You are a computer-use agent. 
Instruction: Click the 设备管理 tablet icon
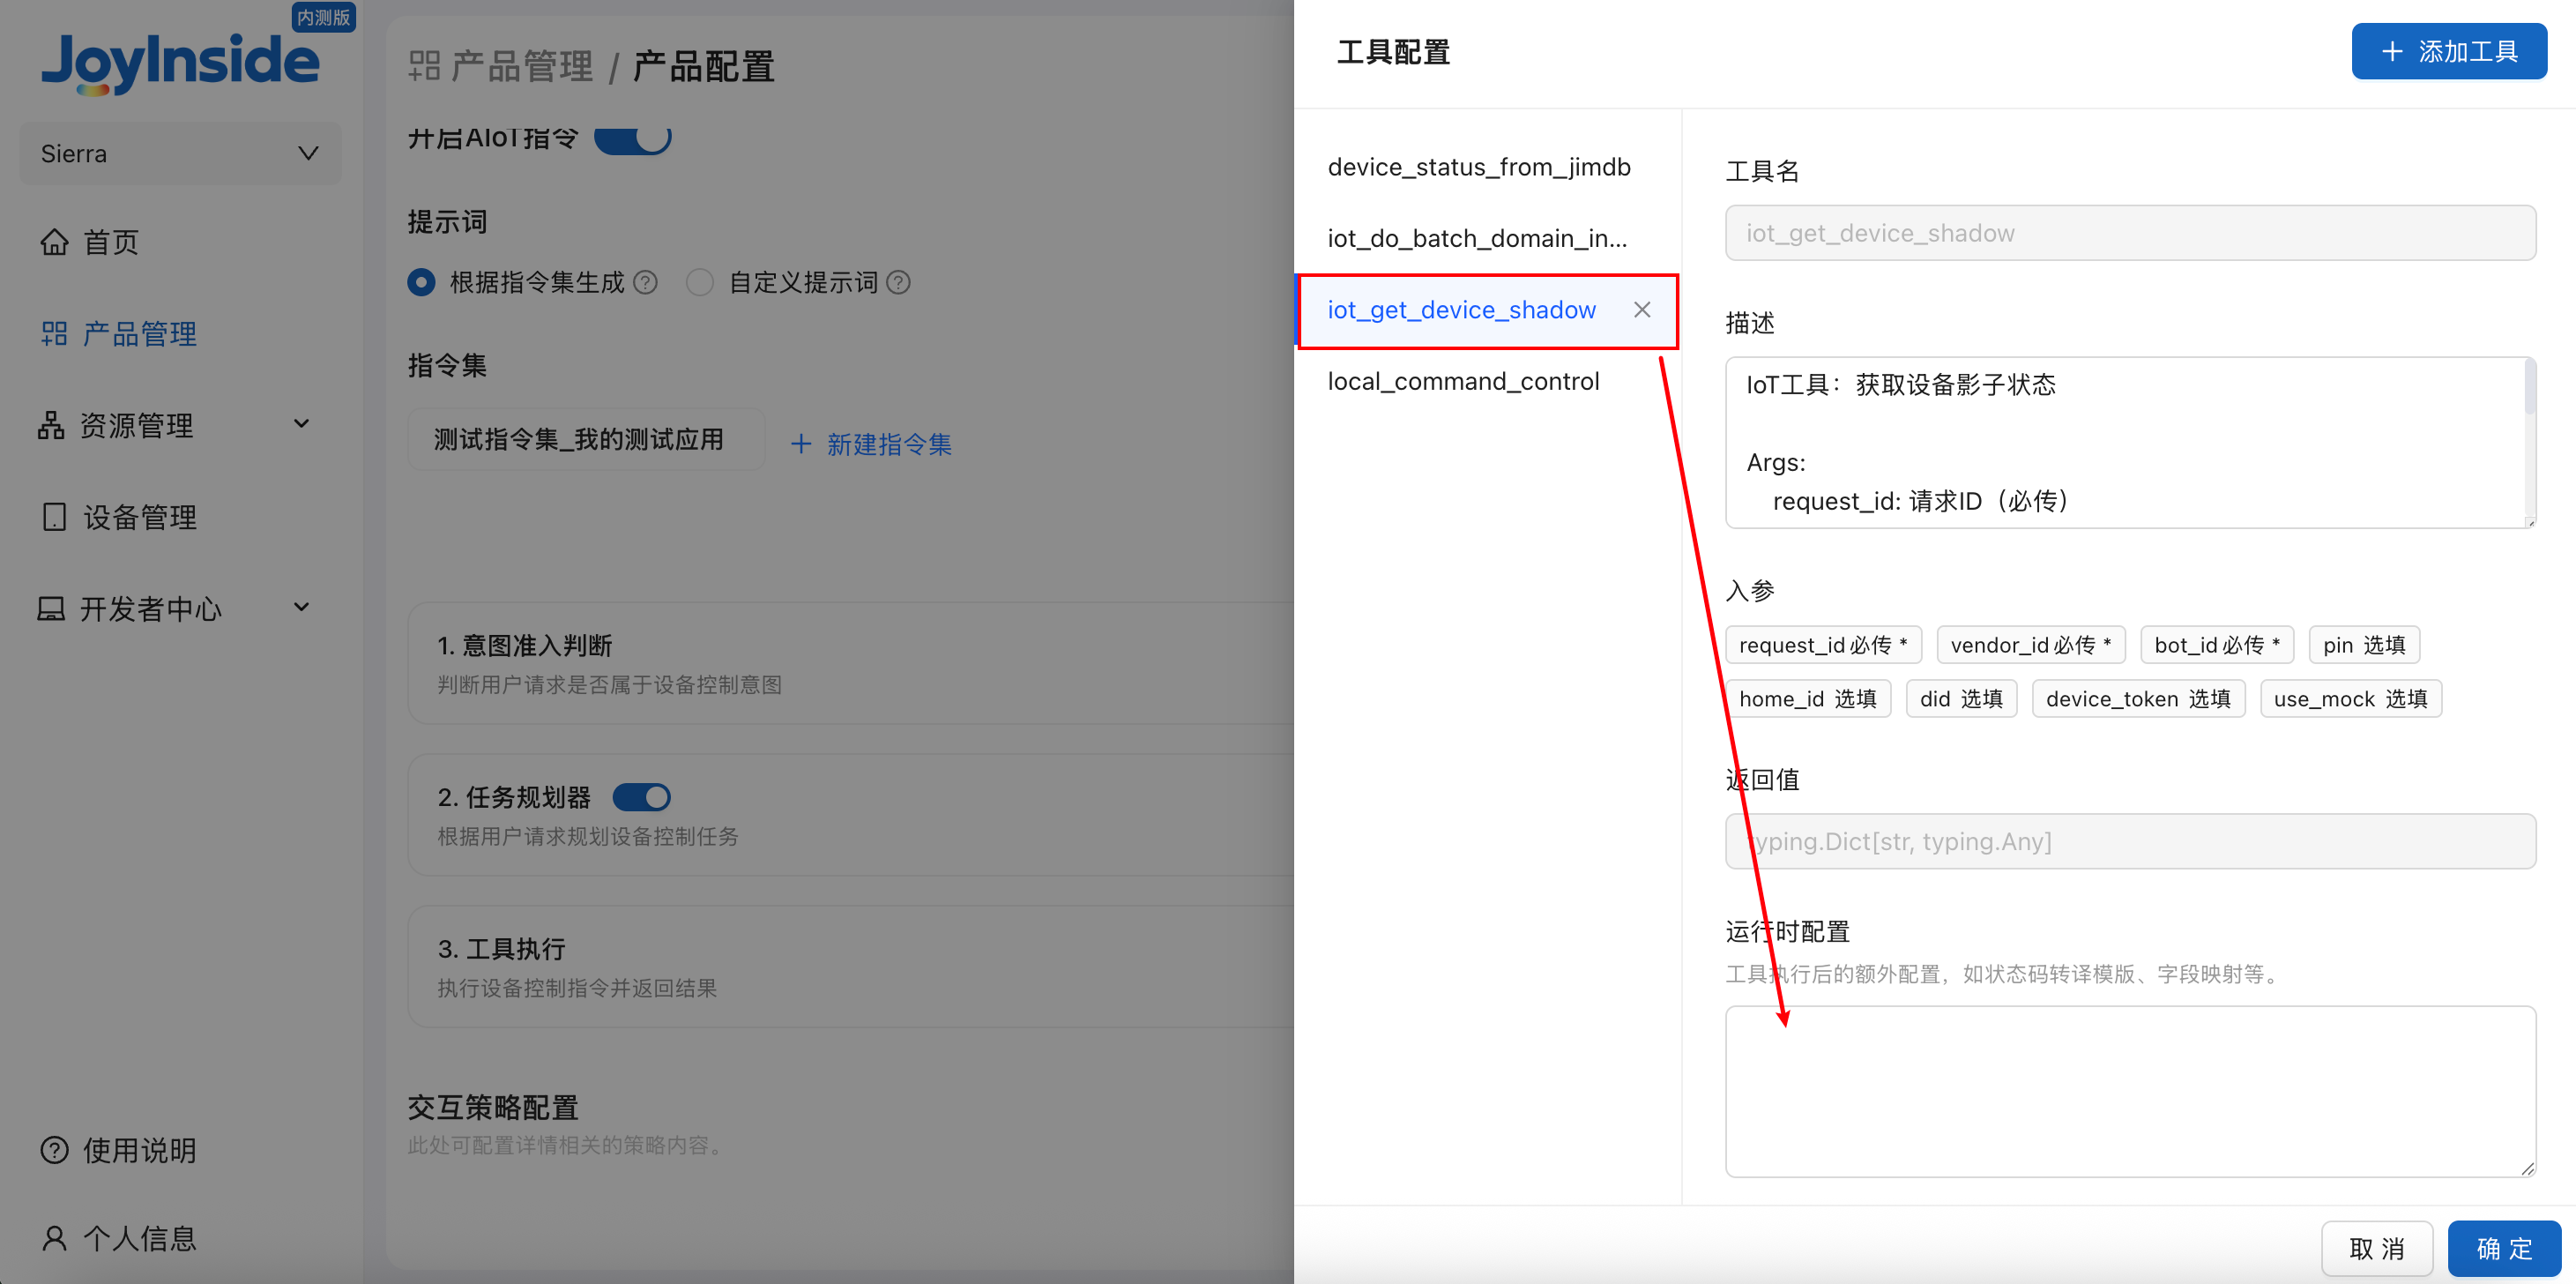[x=54, y=517]
